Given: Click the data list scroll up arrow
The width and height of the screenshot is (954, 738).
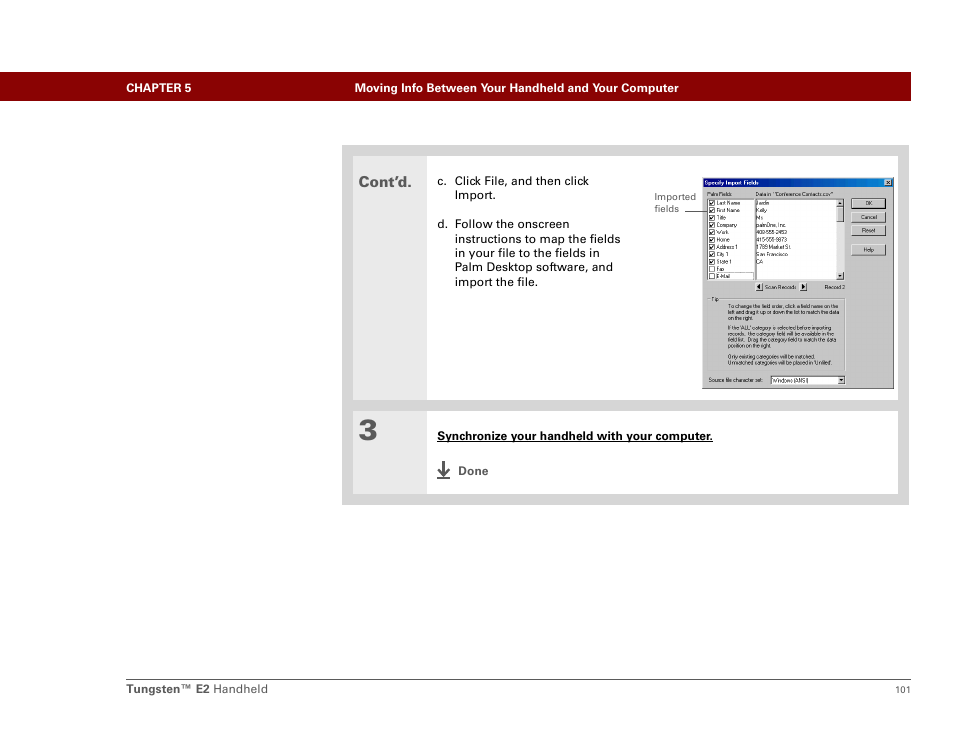Looking at the screenshot, I should point(840,203).
